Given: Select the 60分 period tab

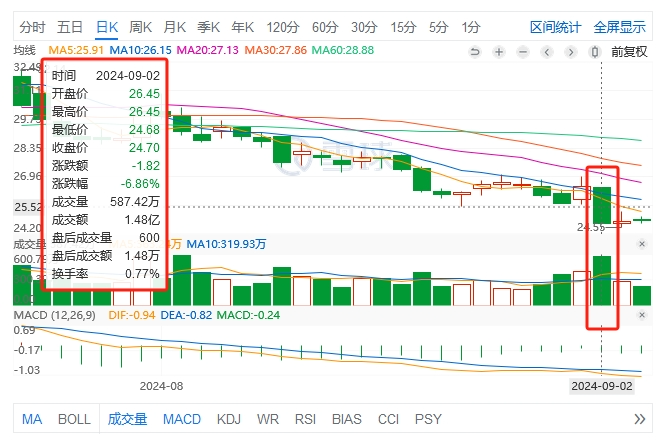Looking at the screenshot, I should pyautogui.click(x=324, y=26).
